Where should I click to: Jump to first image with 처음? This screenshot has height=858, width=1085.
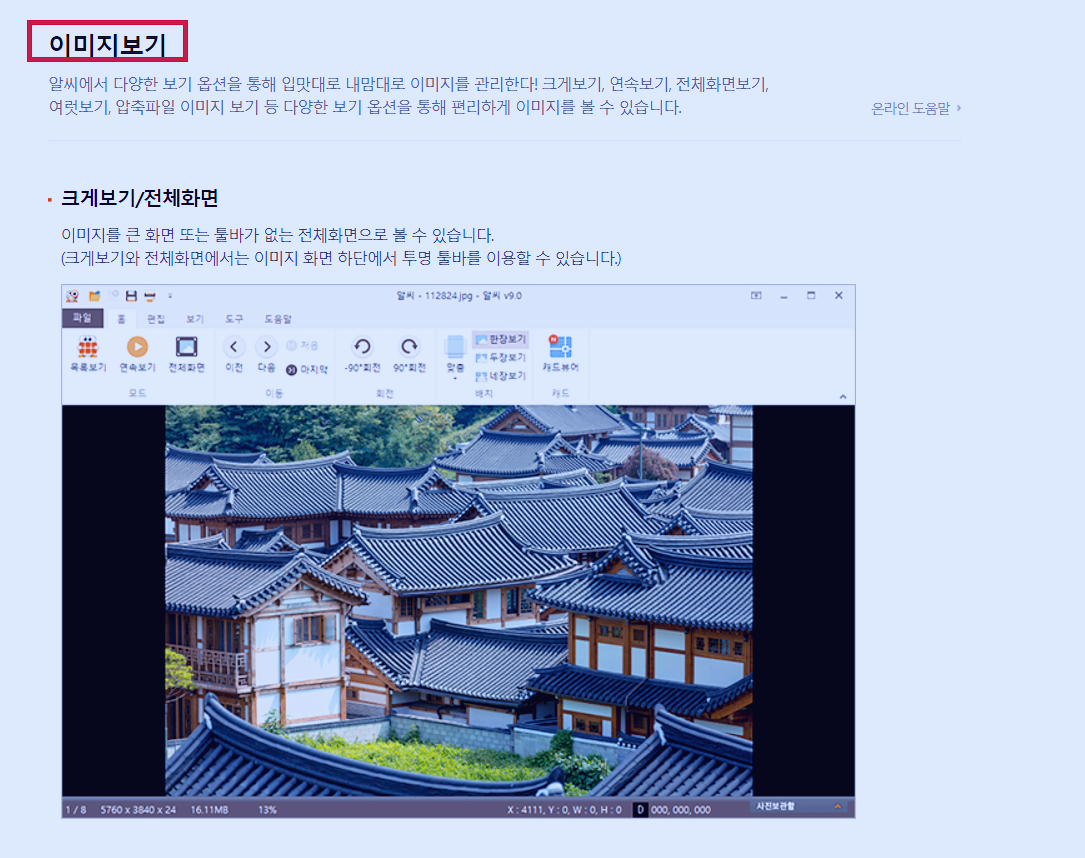[x=302, y=345]
